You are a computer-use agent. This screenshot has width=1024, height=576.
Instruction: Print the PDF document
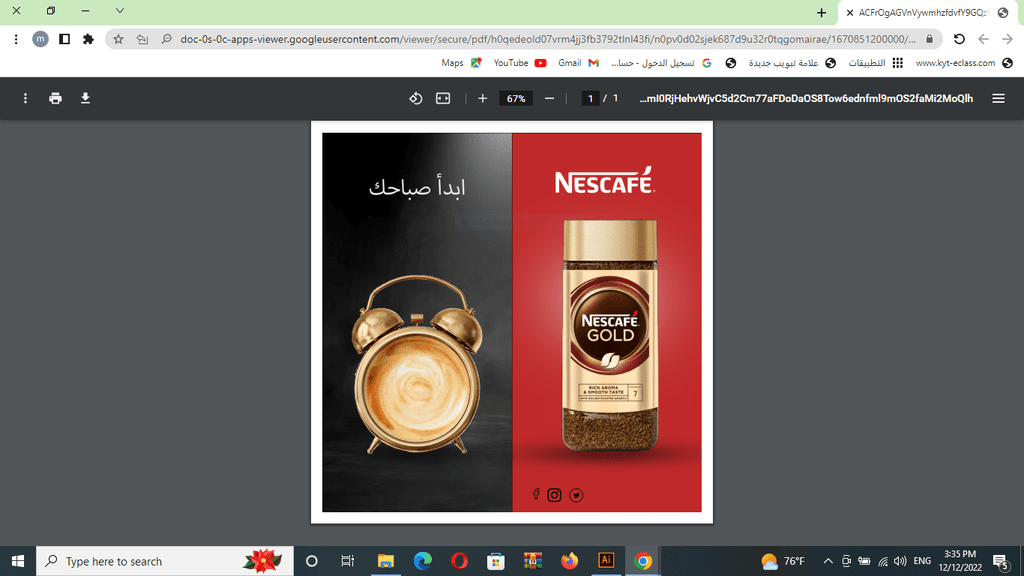click(56, 98)
